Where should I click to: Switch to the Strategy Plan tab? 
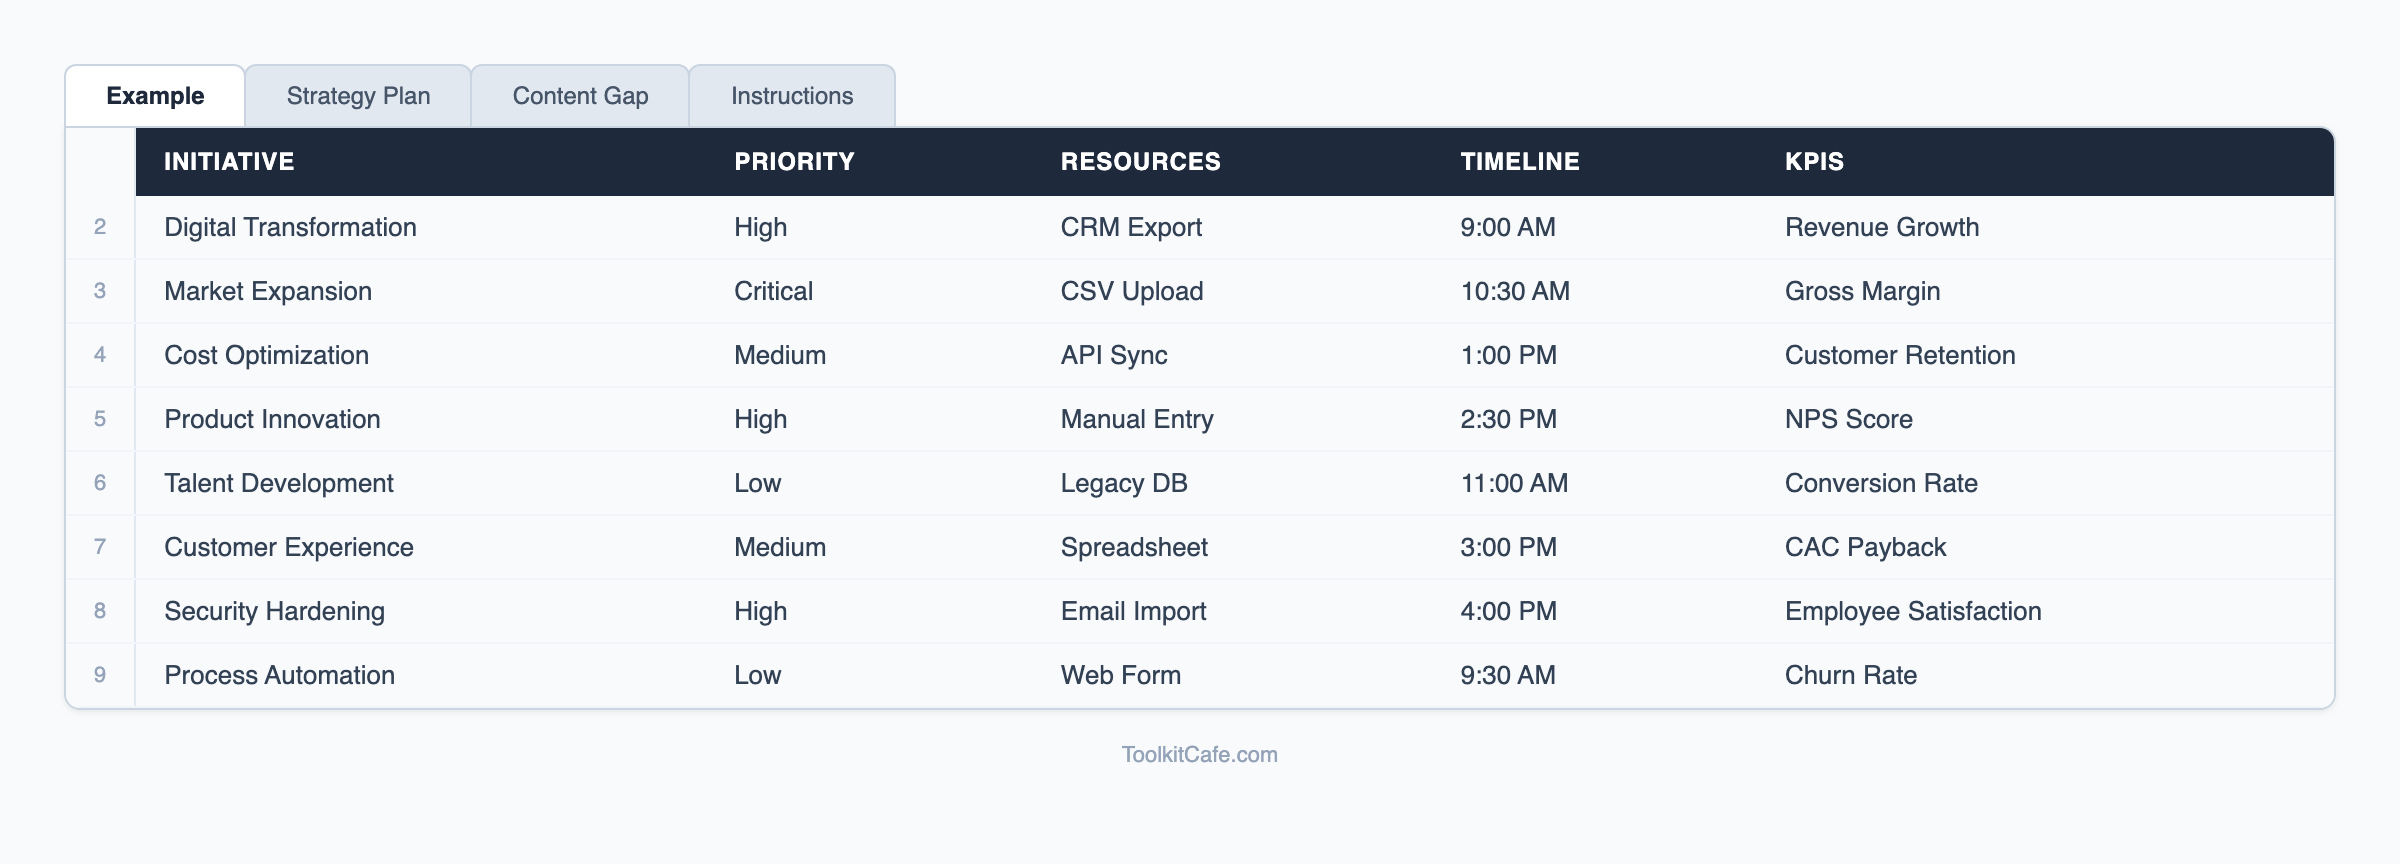(x=358, y=96)
